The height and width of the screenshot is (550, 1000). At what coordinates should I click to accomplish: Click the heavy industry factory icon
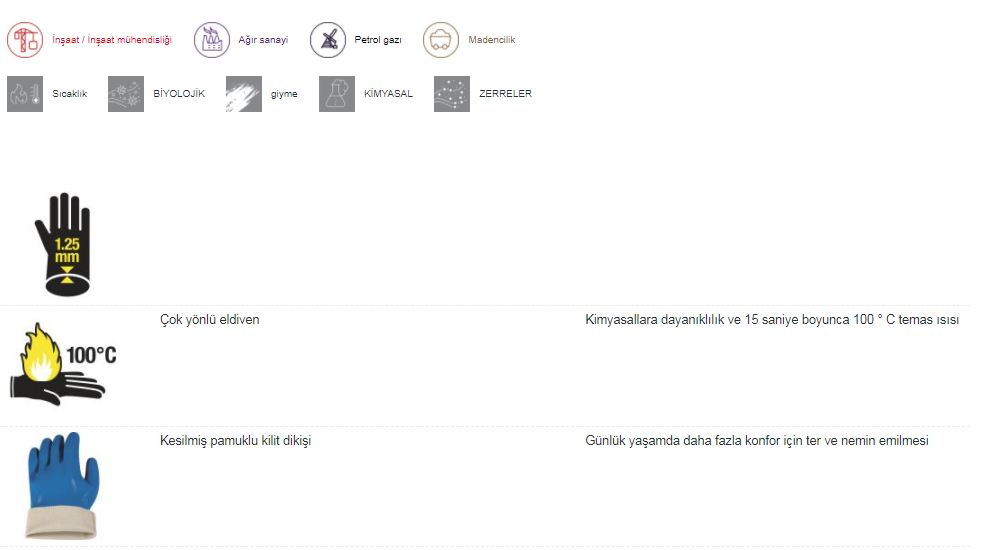tap(212, 40)
